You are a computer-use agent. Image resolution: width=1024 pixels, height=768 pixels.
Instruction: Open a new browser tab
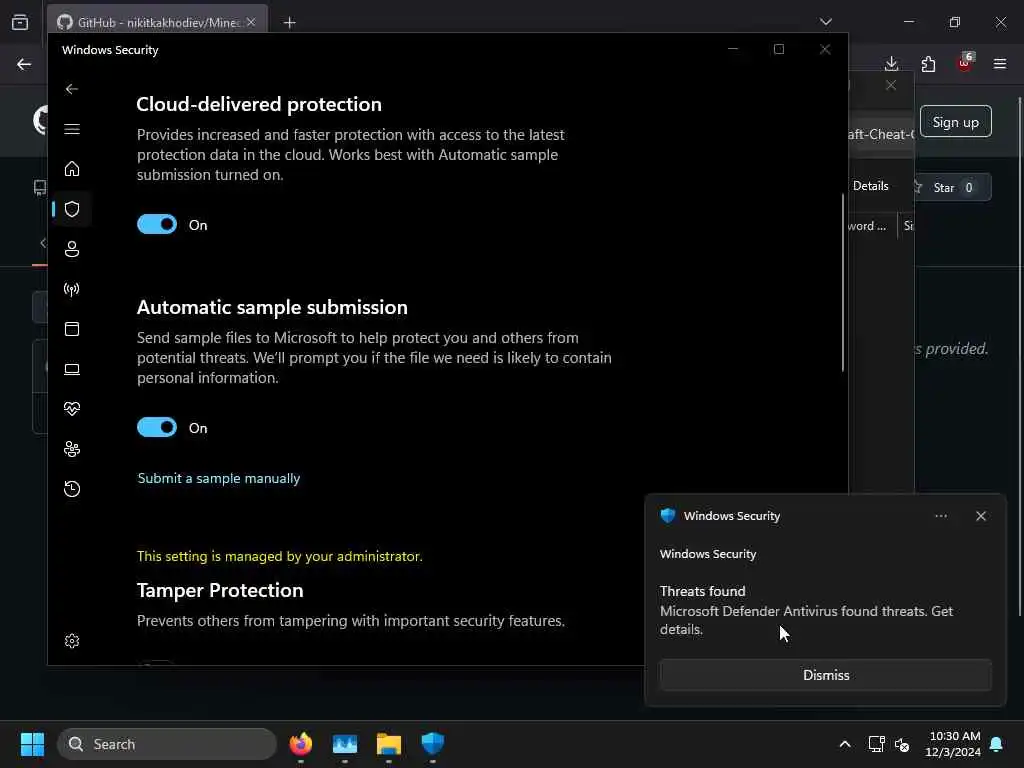click(x=290, y=23)
